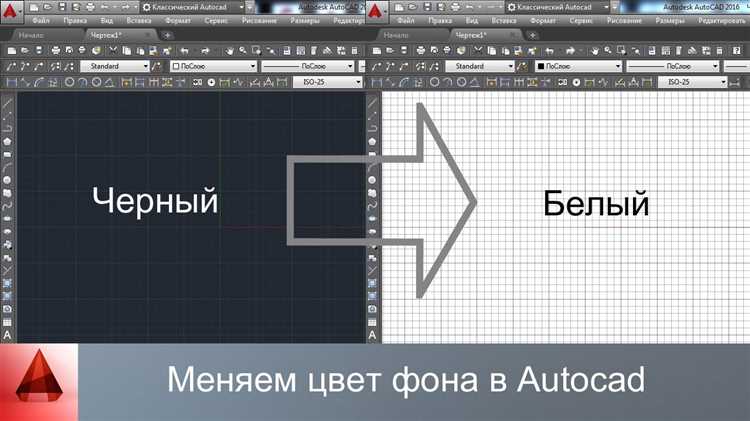Select Multiline Text 'A' tool in white-canvas window

click(x=372, y=335)
